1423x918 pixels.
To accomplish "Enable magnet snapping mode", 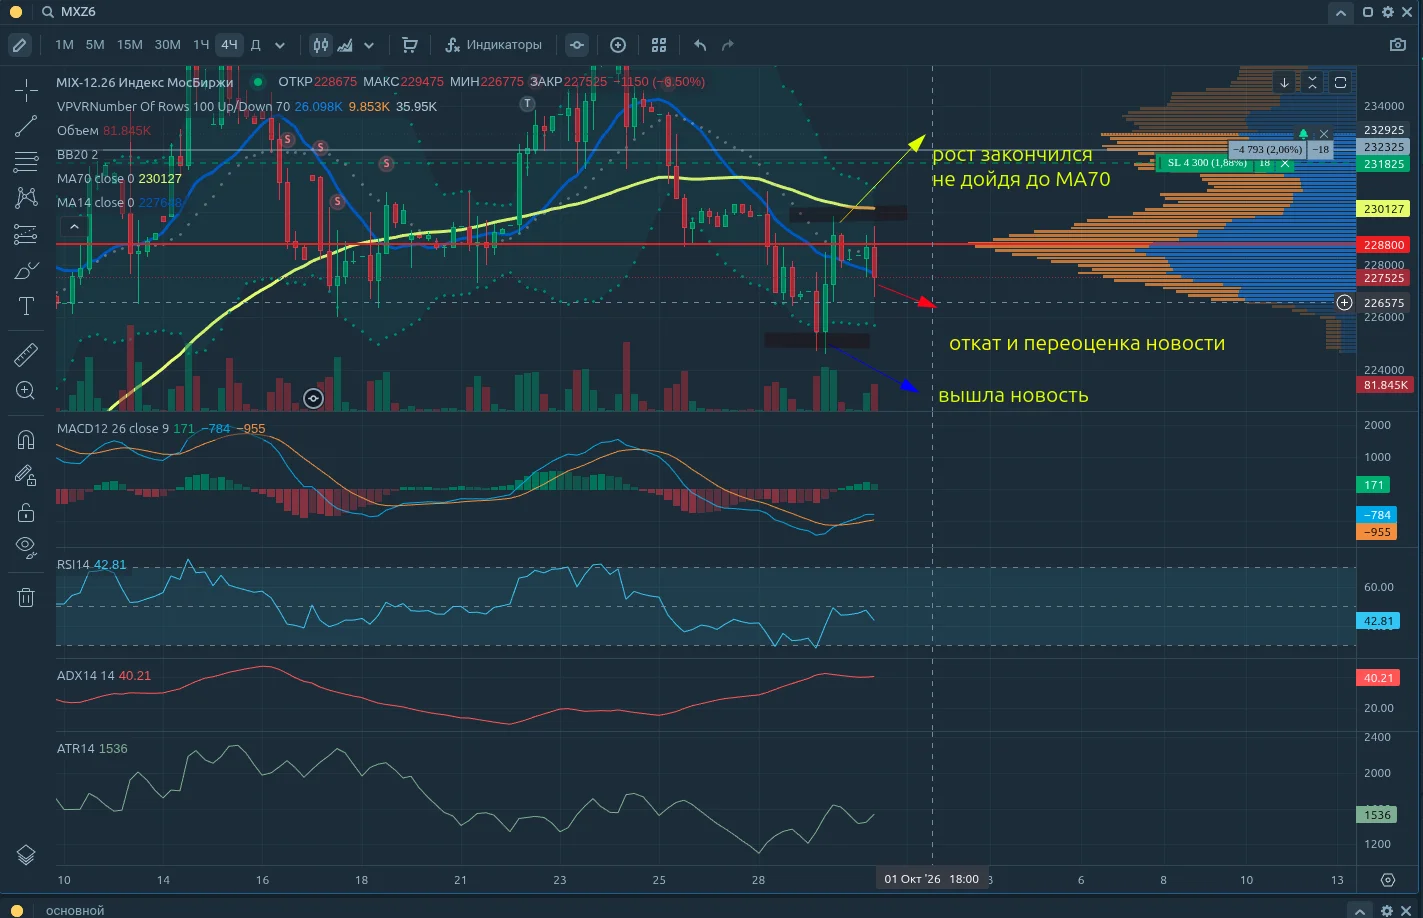I will pos(26,440).
